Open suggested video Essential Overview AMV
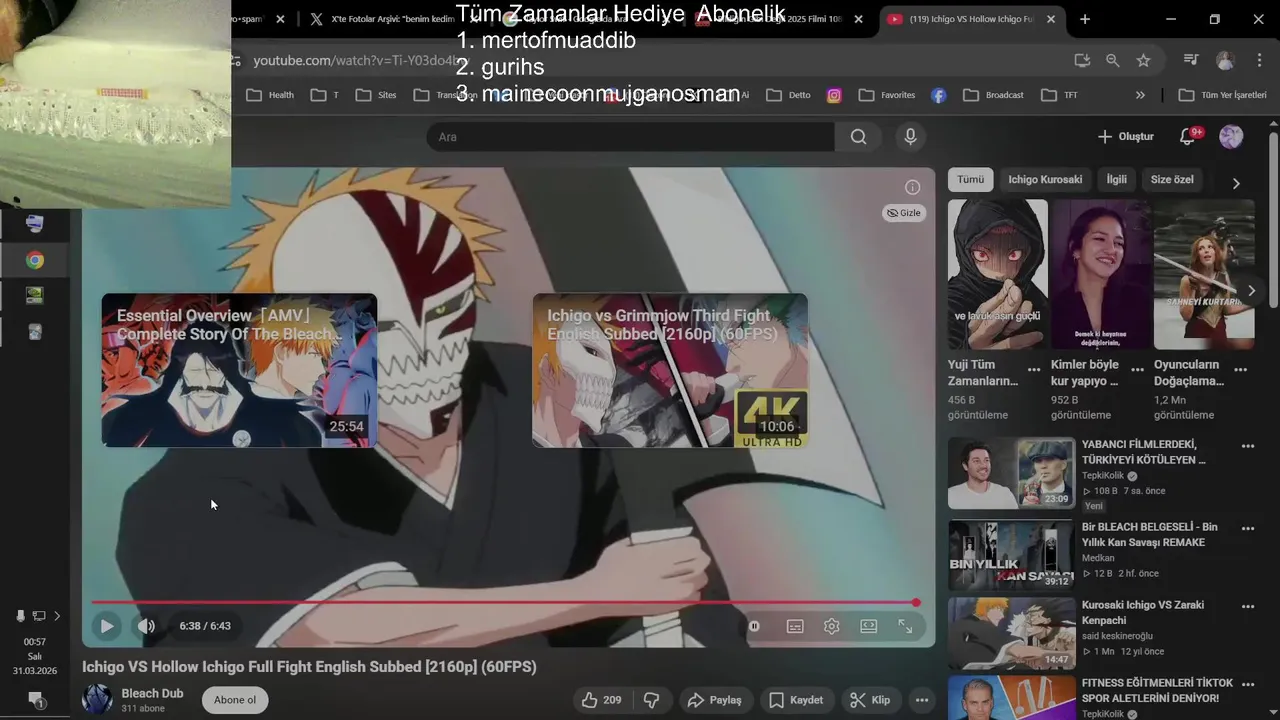The width and height of the screenshot is (1280, 720). coord(239,370)
